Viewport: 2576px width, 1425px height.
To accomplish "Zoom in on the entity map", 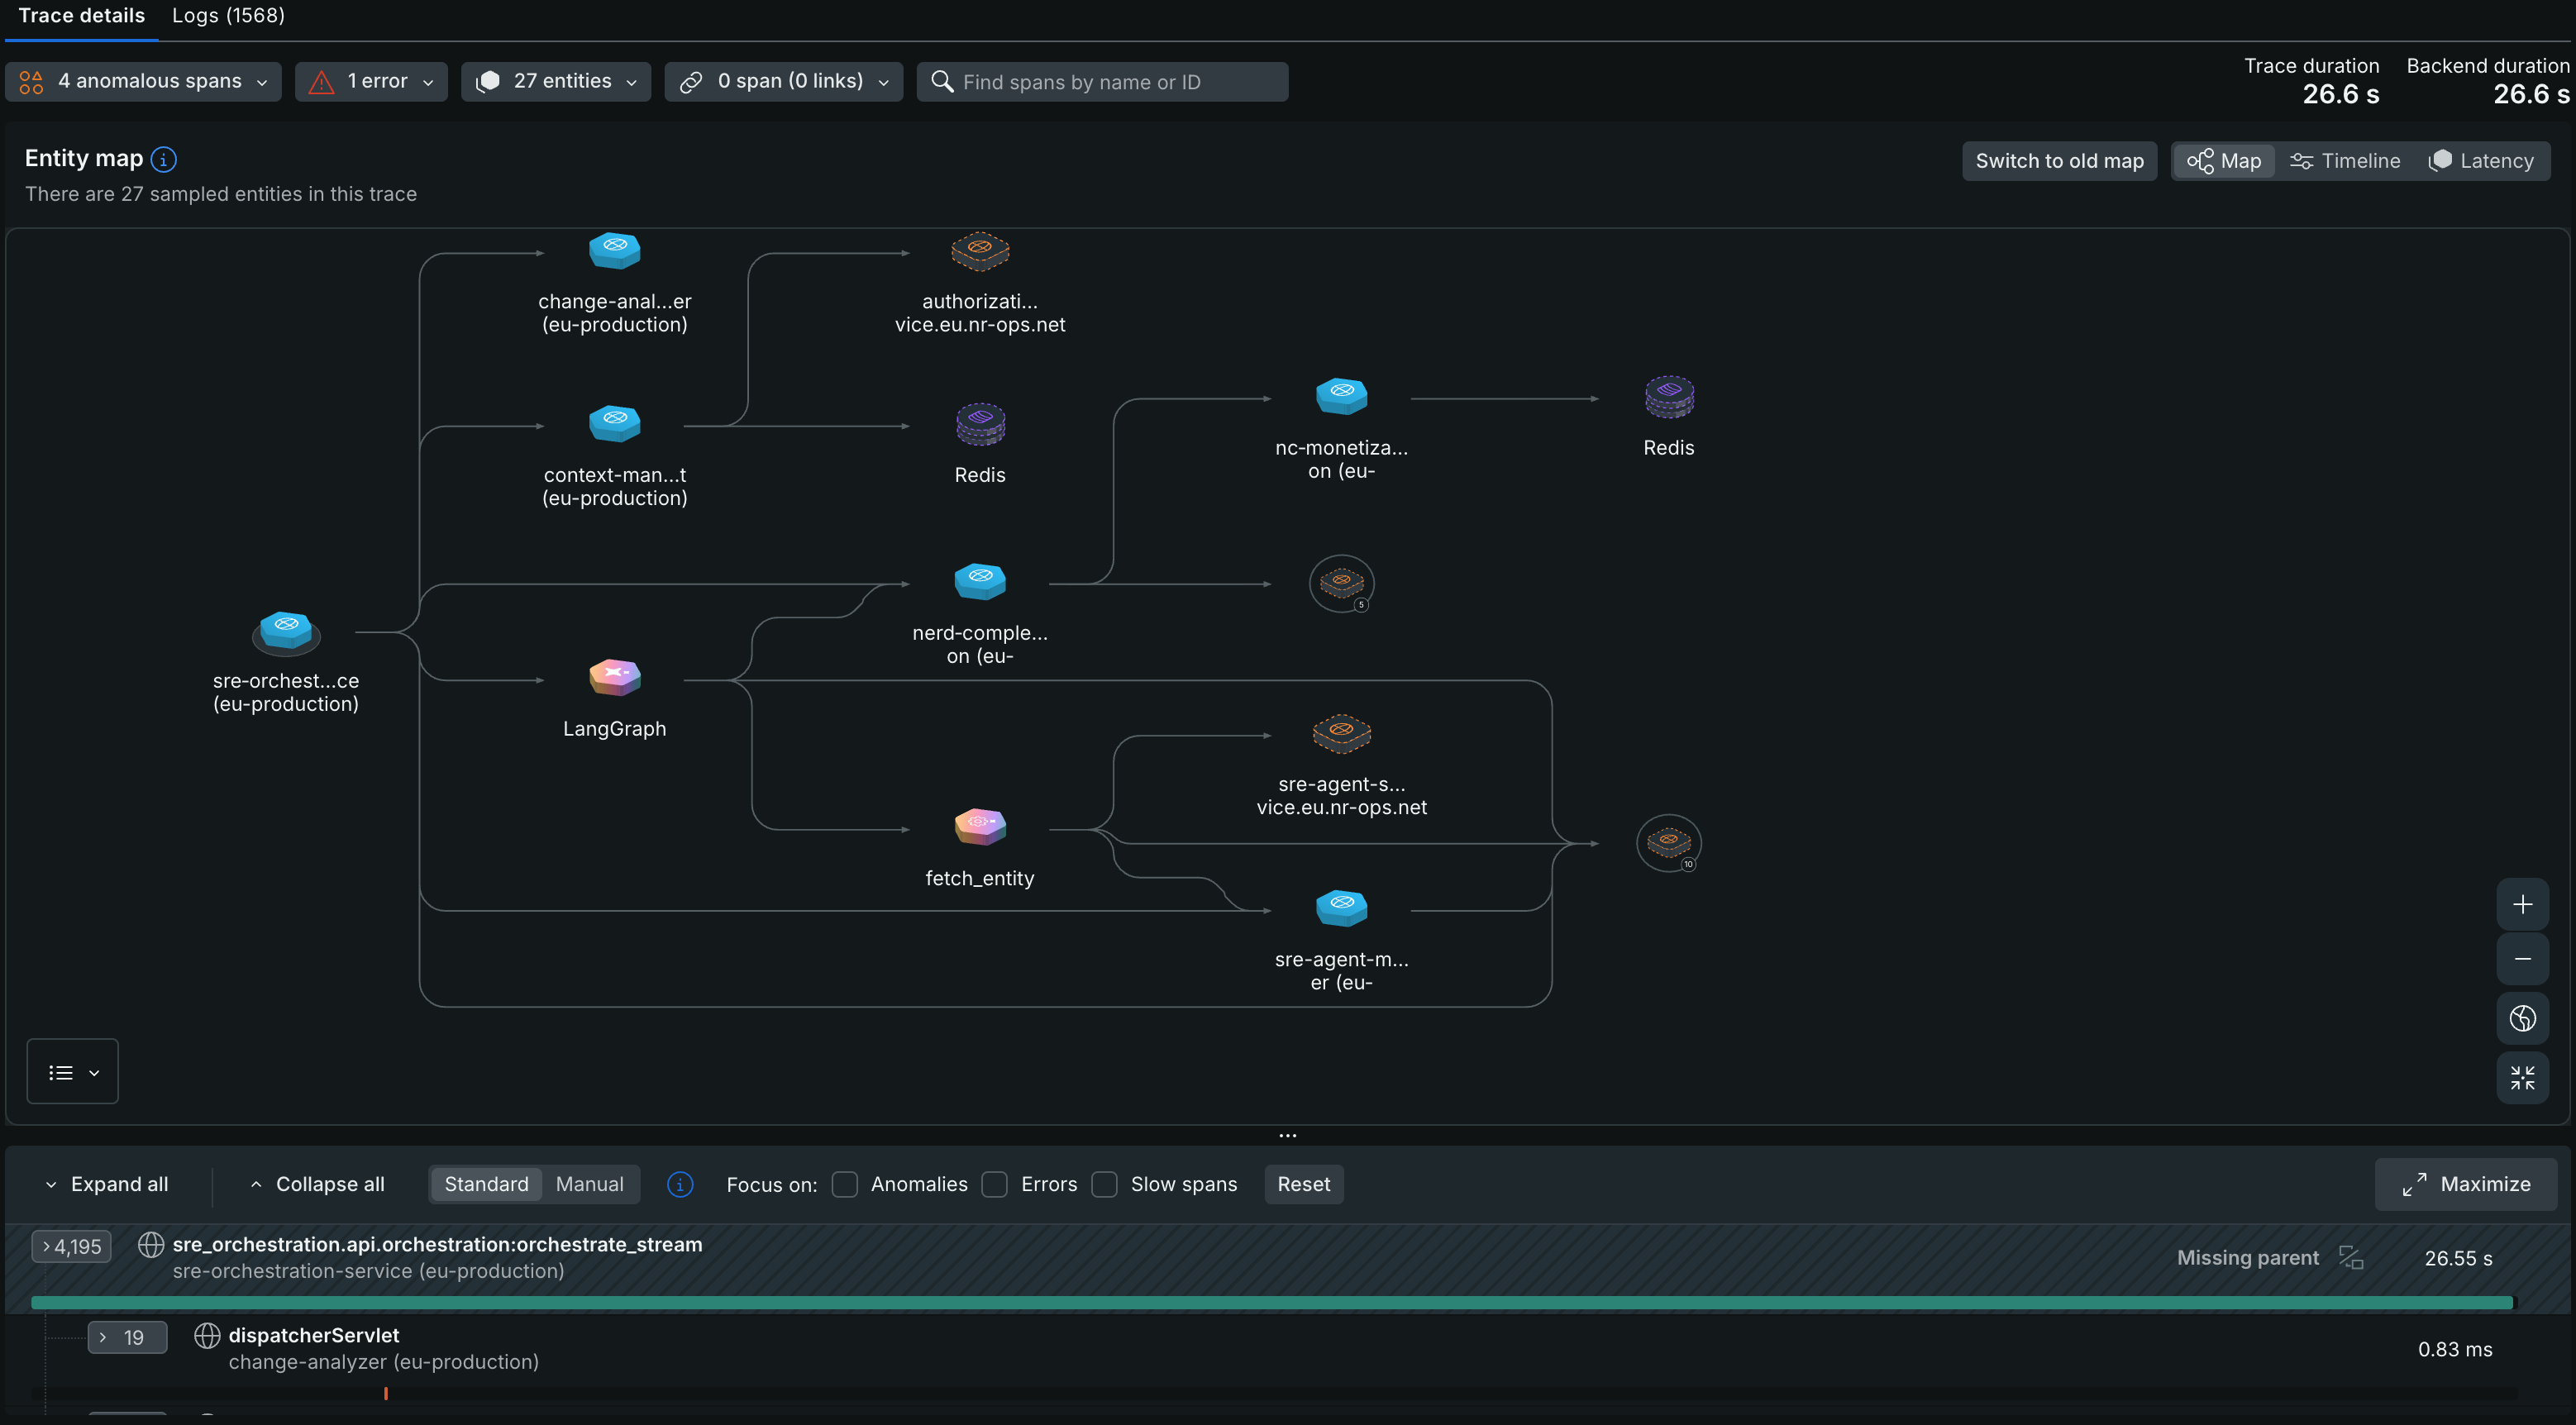I will pos(2522,904).
